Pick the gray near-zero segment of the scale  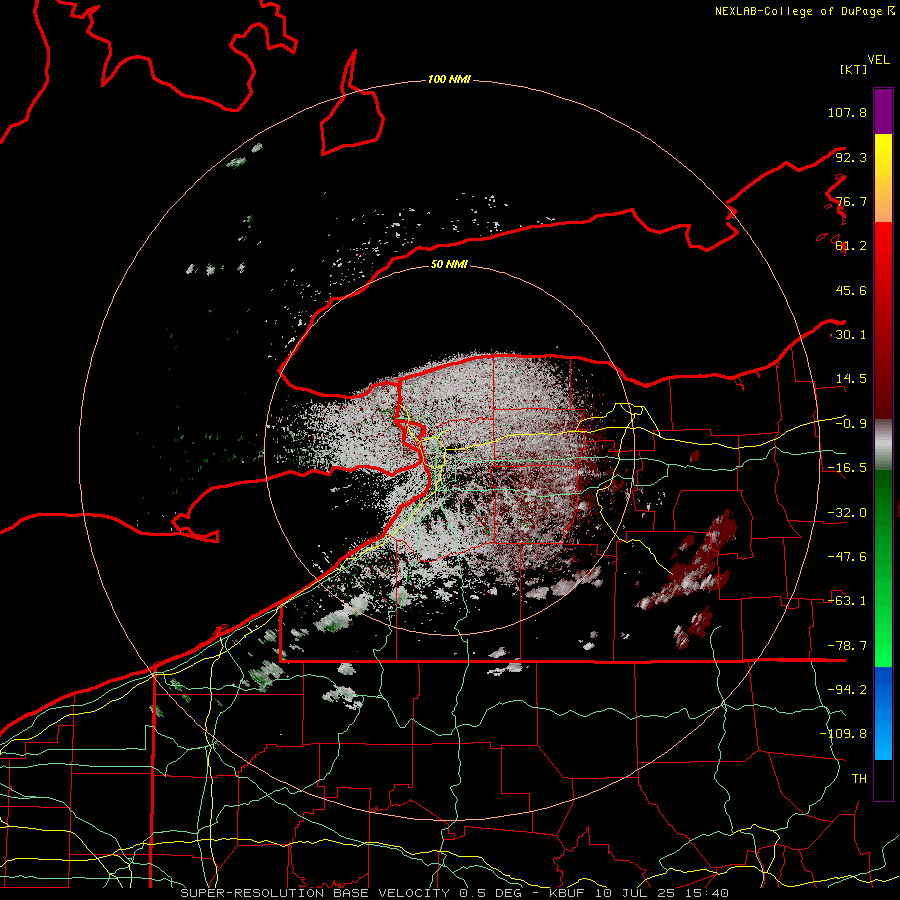coord(883,445)
